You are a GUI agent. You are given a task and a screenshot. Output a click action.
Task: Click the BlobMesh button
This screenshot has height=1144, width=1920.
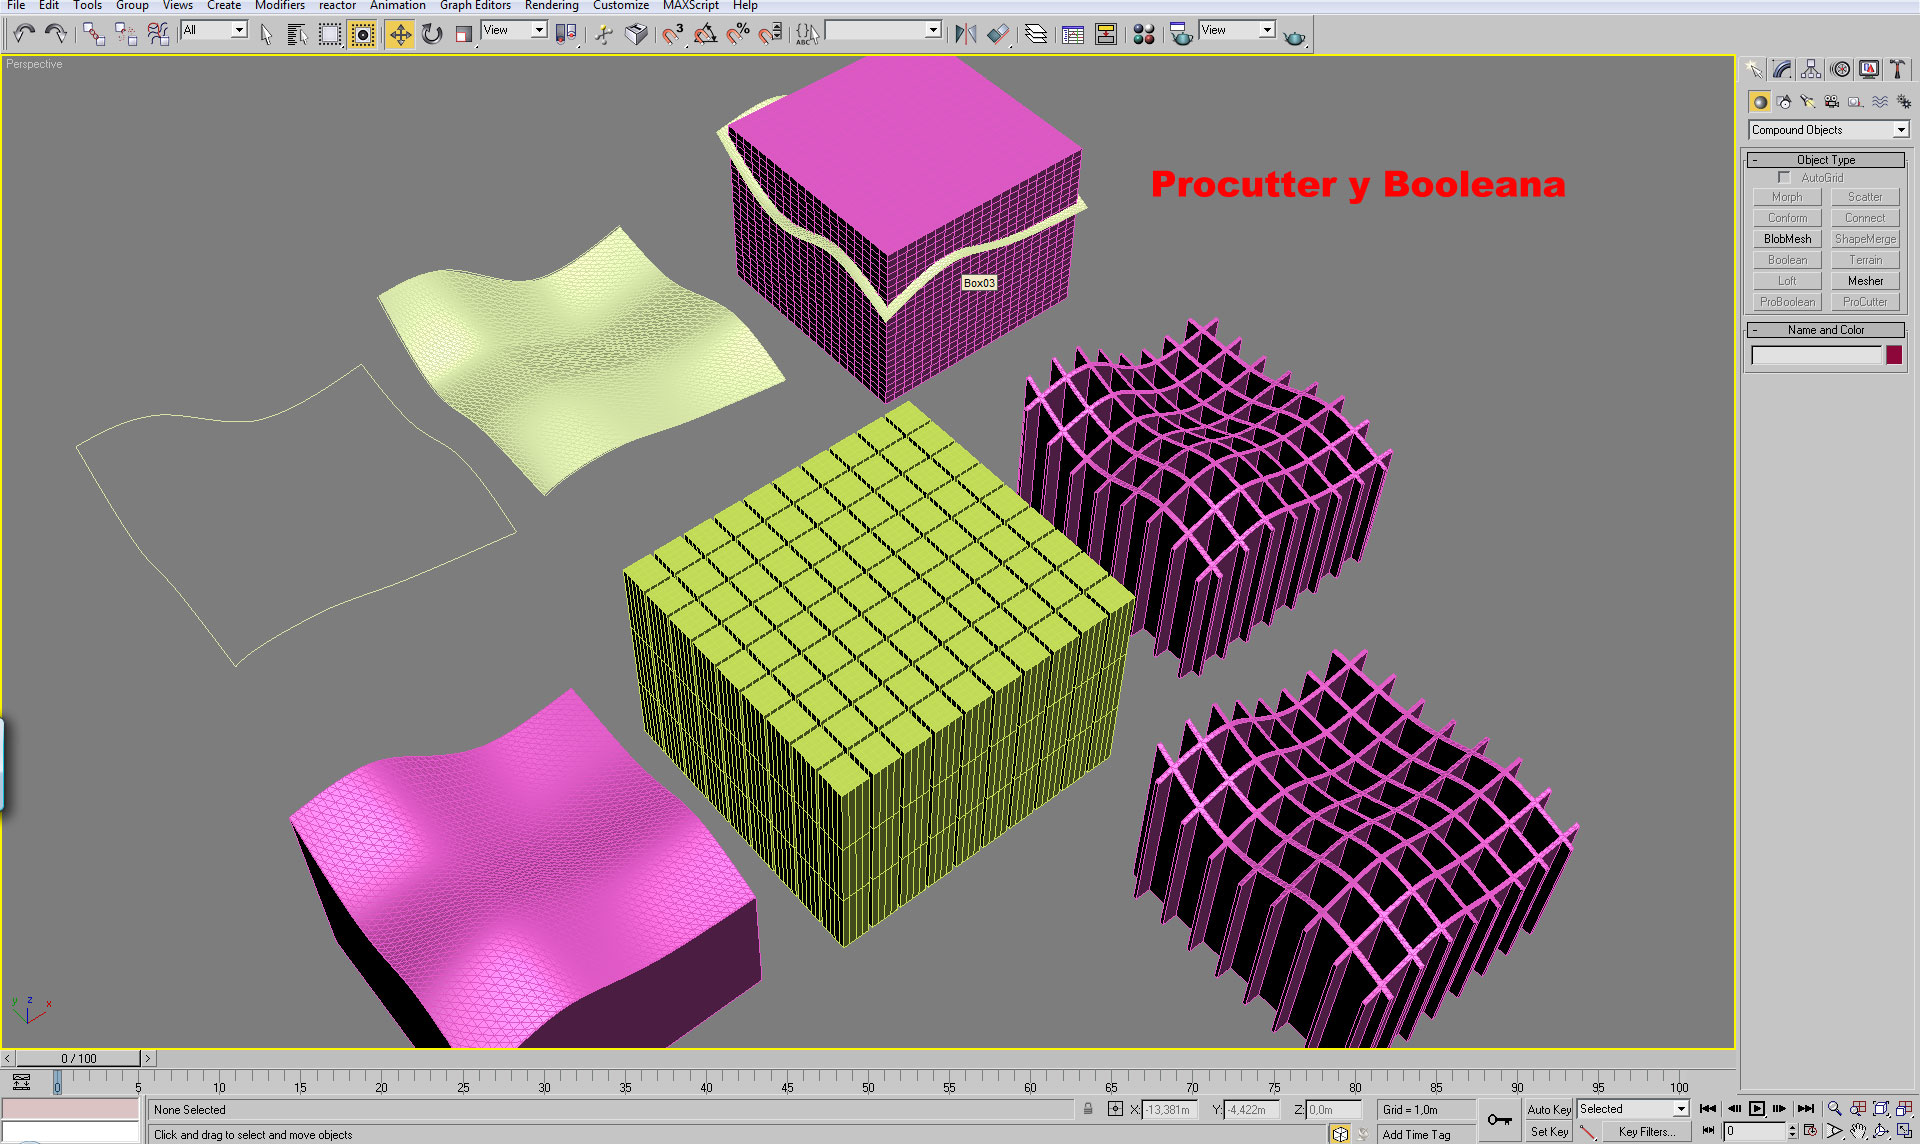point(1787,239)
